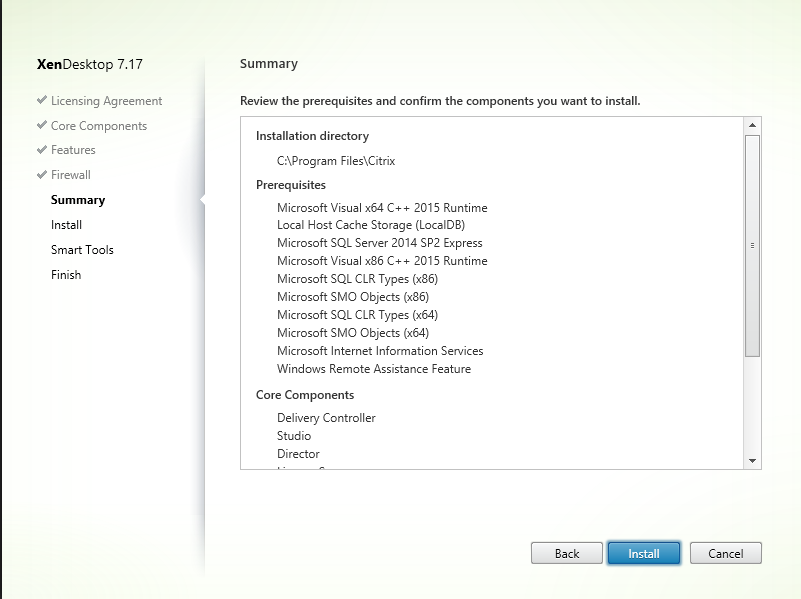Viewport: 801px width, 599px height.
Task: Select the Summary step in sidebar
Action: [78, 200]
